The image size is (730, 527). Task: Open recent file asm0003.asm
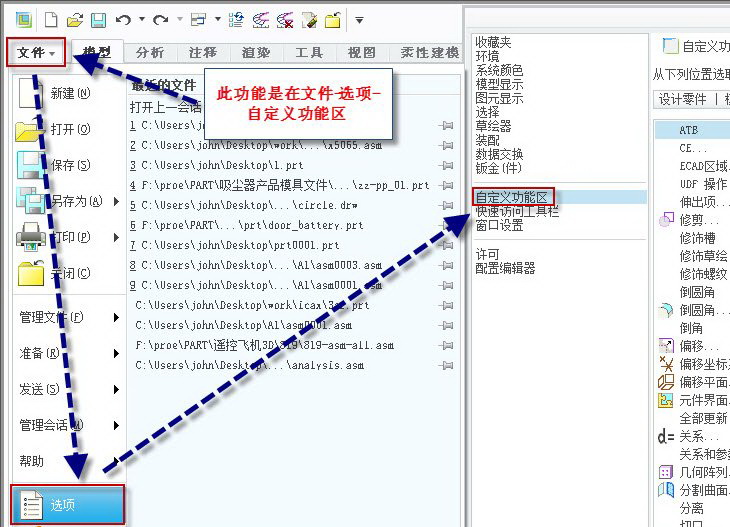(256, 265)
